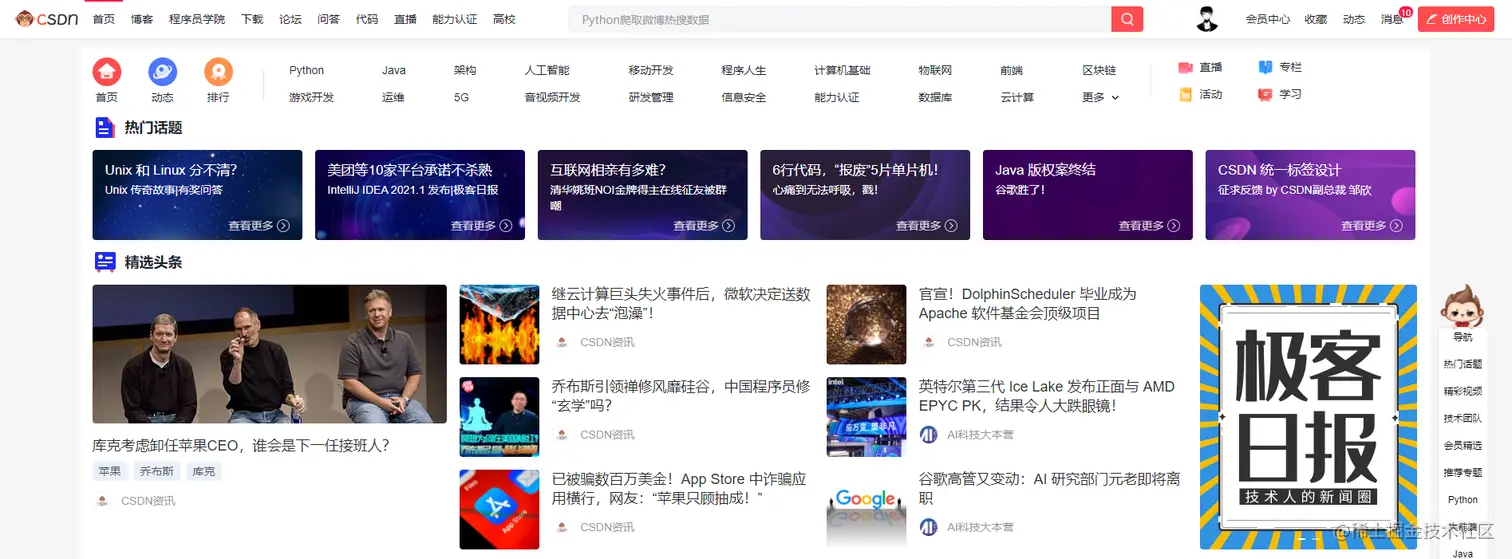Click 数据库 category

(x=935, y=97)
